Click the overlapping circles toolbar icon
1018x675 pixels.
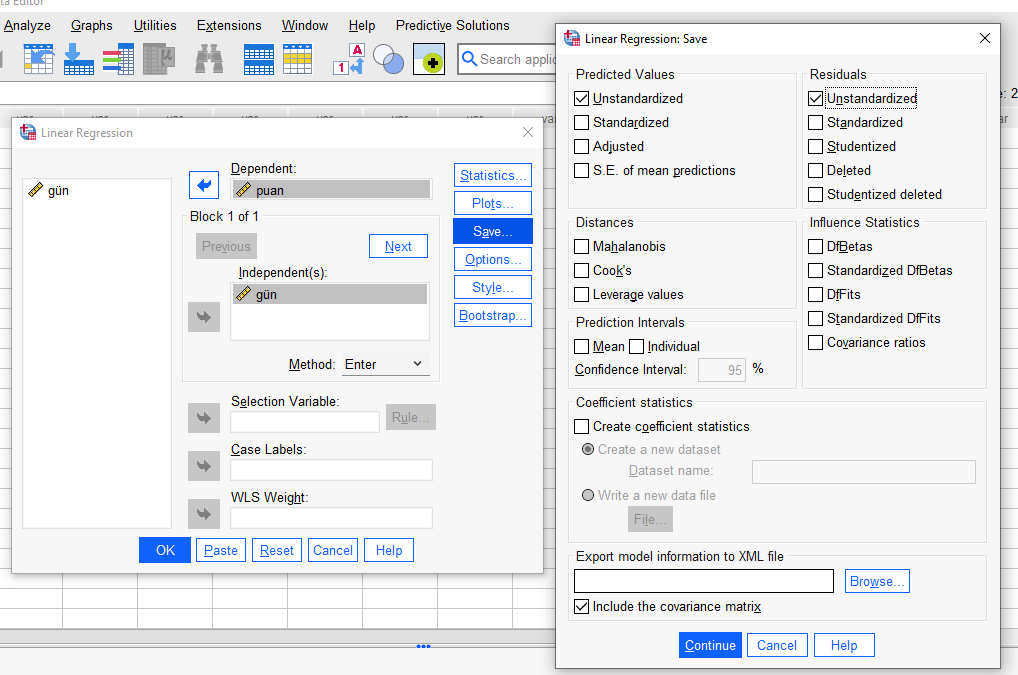coord(388,60)
